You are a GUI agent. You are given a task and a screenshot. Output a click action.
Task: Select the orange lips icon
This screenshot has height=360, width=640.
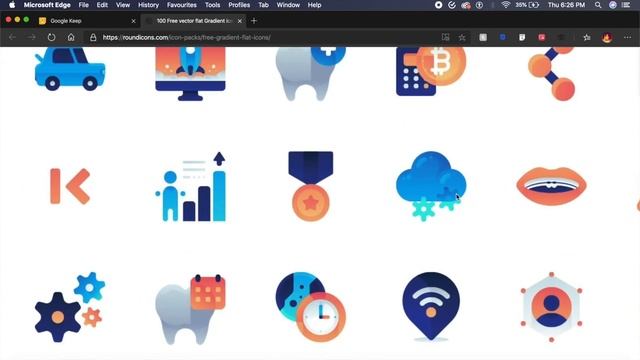(551, 186)
